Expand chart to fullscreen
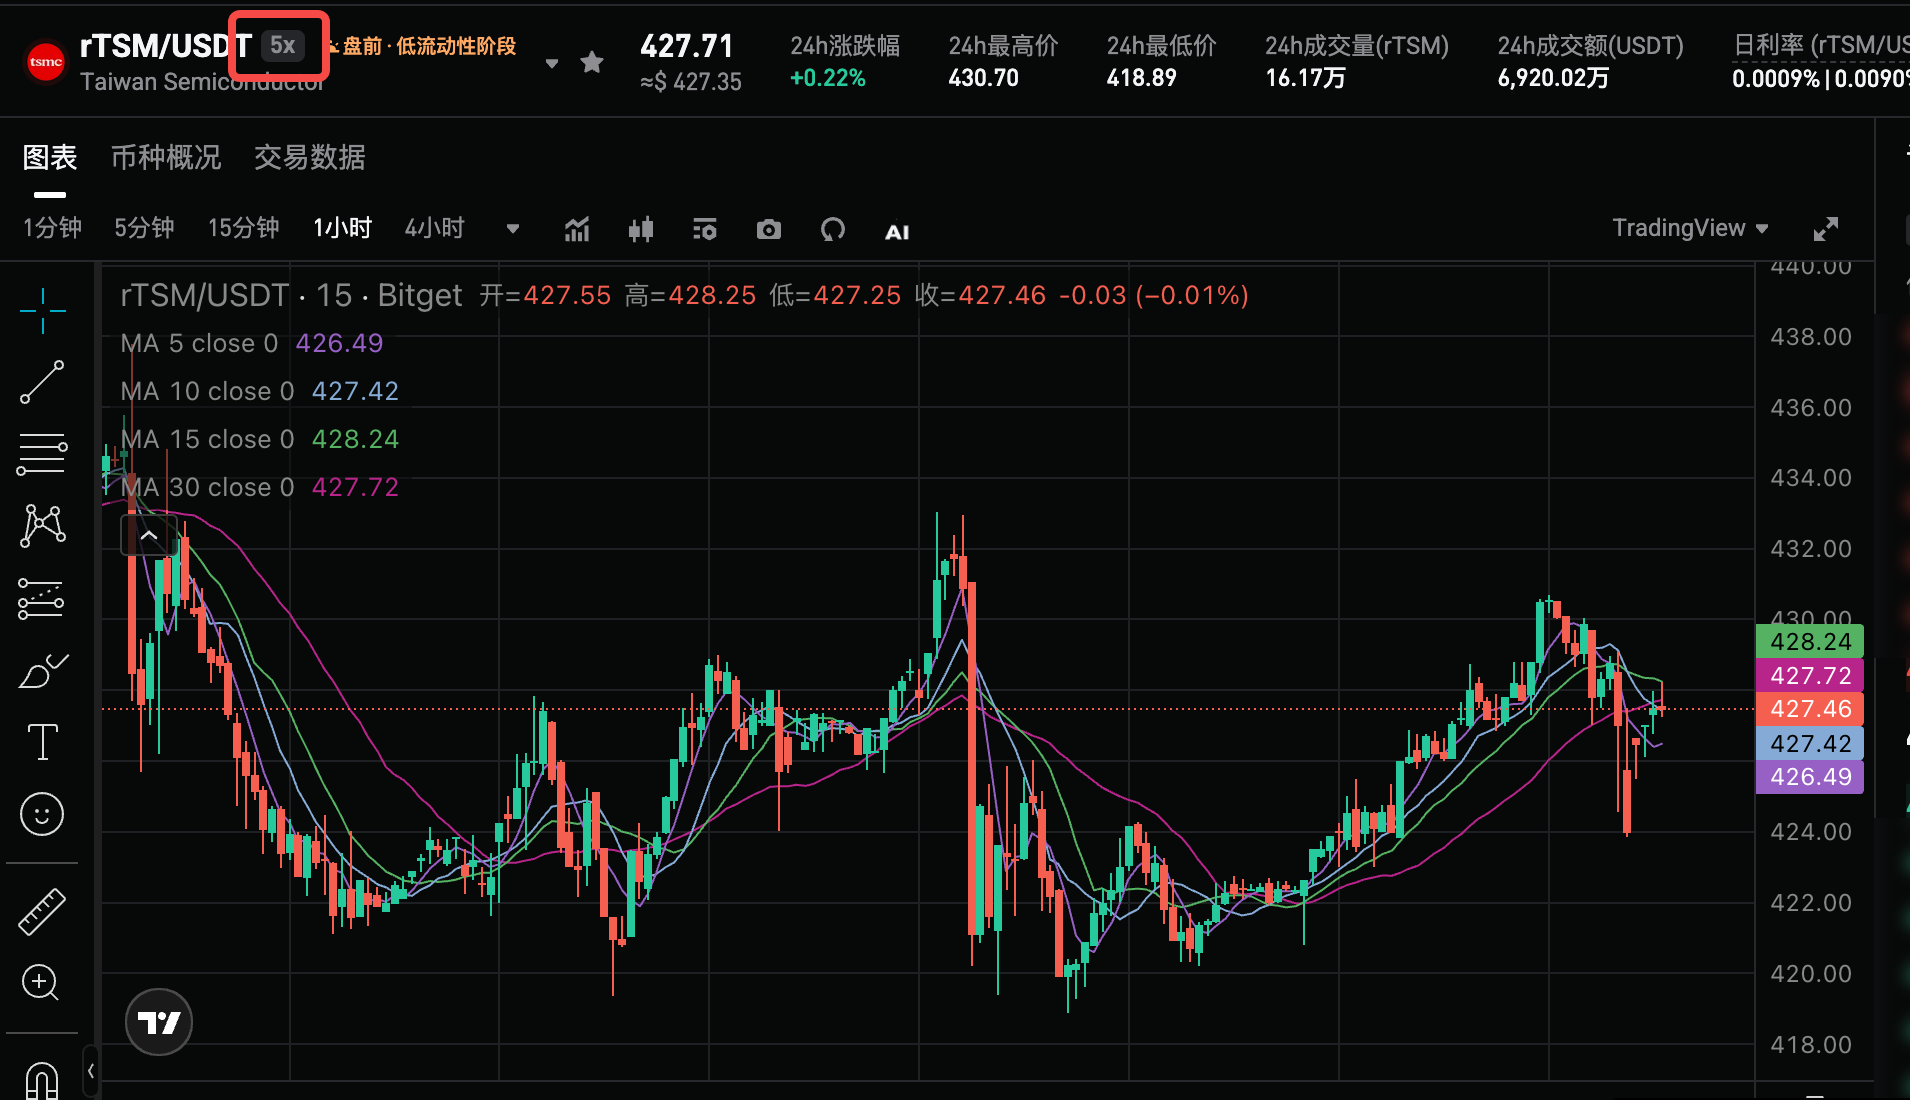The height and width of the screenshot is (1100, 1910). 1826,229
